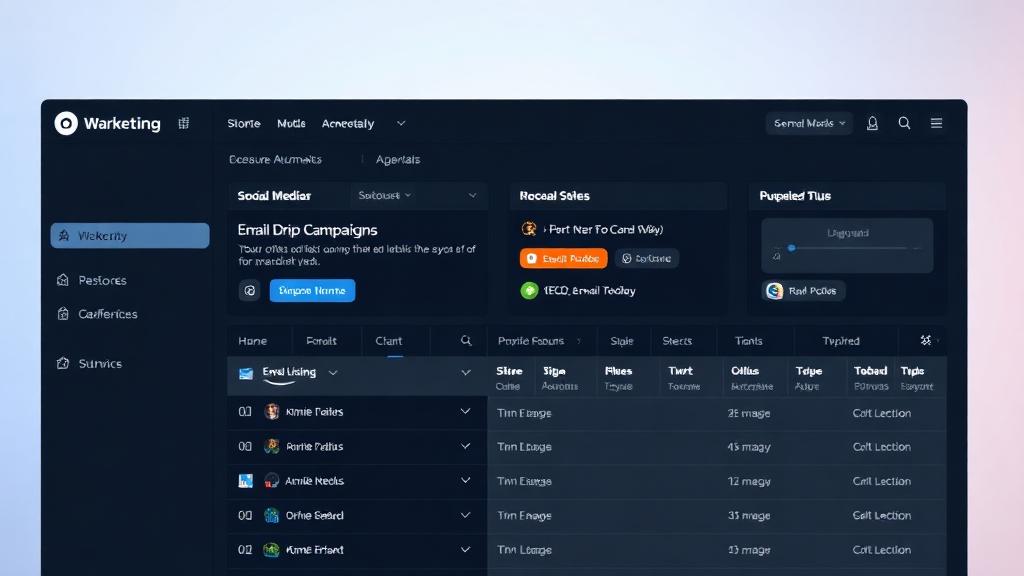Expand the last visible contact row chevron
The height and width of the screenshot is (576, 1024).
coord(465,549)
